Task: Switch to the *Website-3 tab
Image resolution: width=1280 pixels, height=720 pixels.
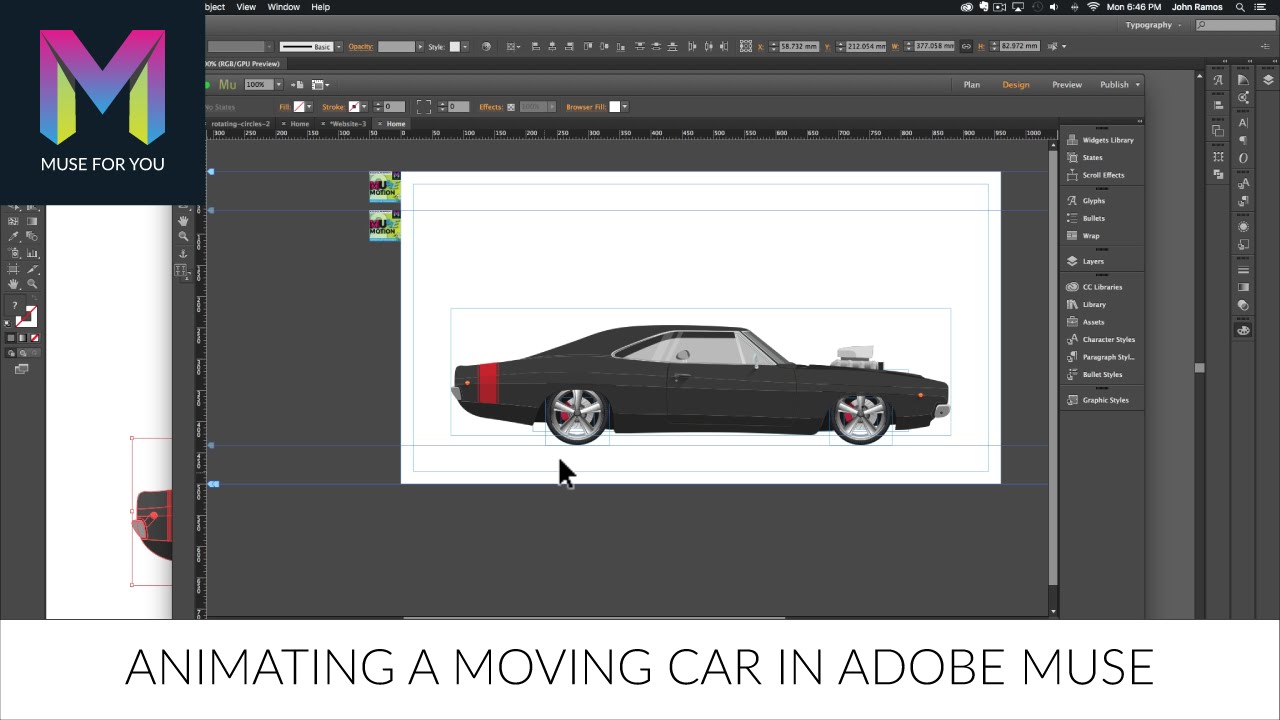Action: pos(348,124)
